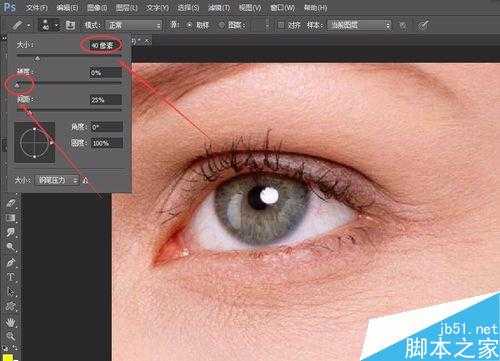Select the Hand tool
The height and width of the screenshot is (361, 500).
tap(11, 322)
